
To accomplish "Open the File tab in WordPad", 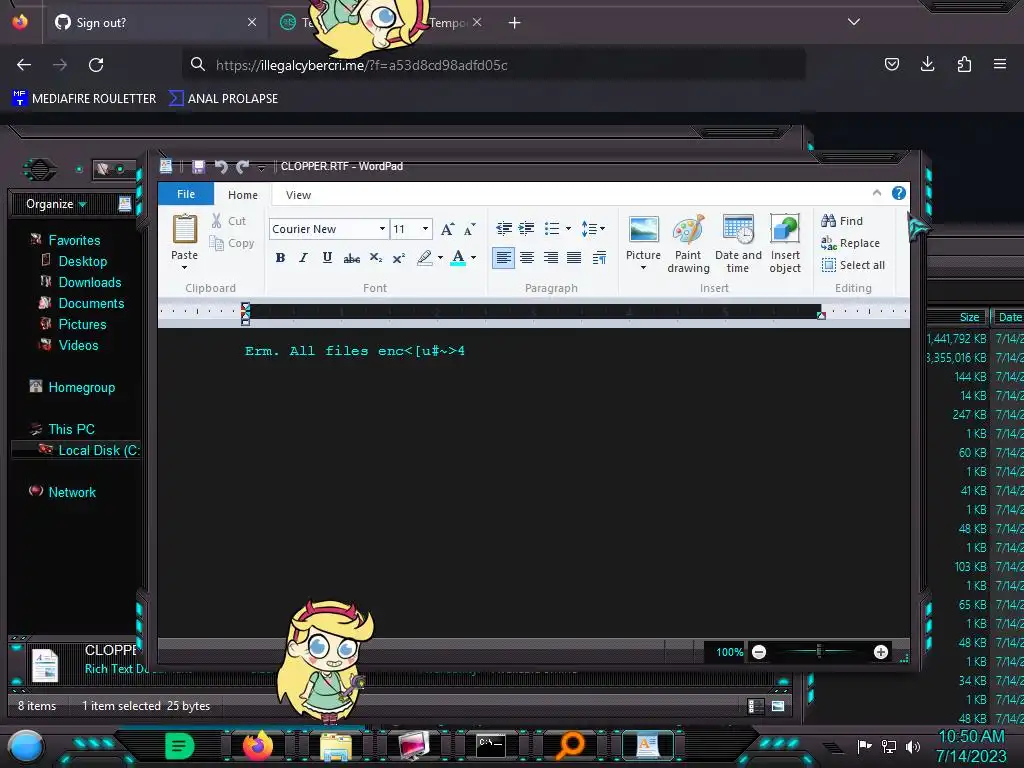I will [x=186, y=194].
